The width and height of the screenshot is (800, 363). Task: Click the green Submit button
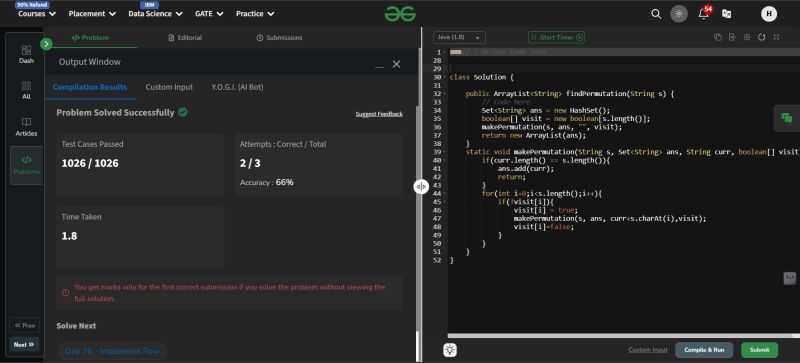(x=759, y=350)
